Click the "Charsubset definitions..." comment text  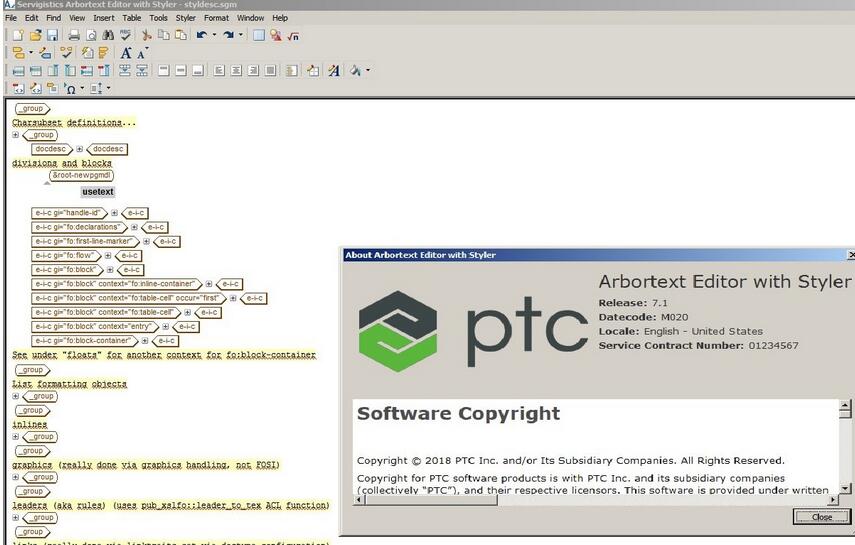point(74,123)
